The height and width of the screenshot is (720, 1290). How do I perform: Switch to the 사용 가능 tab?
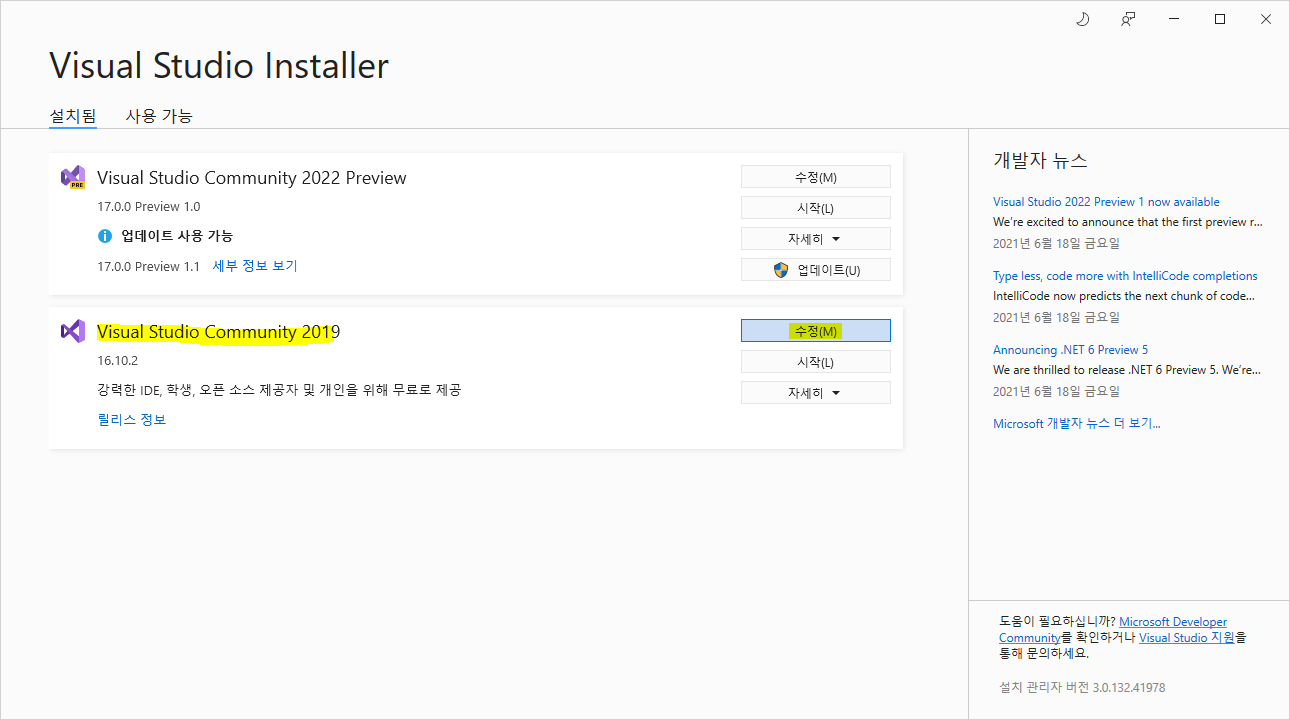click(159, 116)
